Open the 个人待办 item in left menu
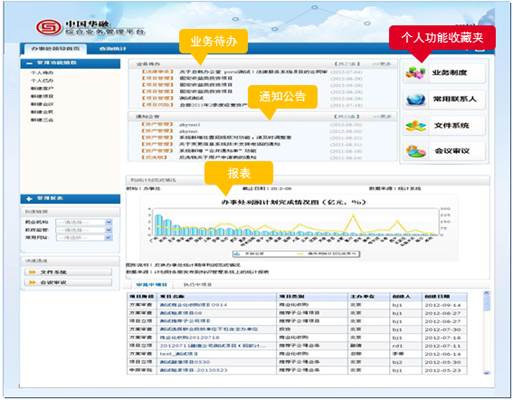The width and height of the screenshot is (513, 400). [x=42, y=73]
